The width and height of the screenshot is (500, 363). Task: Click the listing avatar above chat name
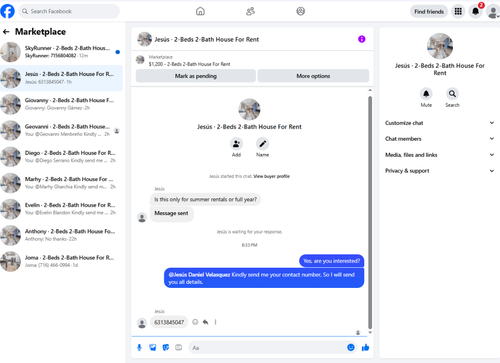point(249,109)
